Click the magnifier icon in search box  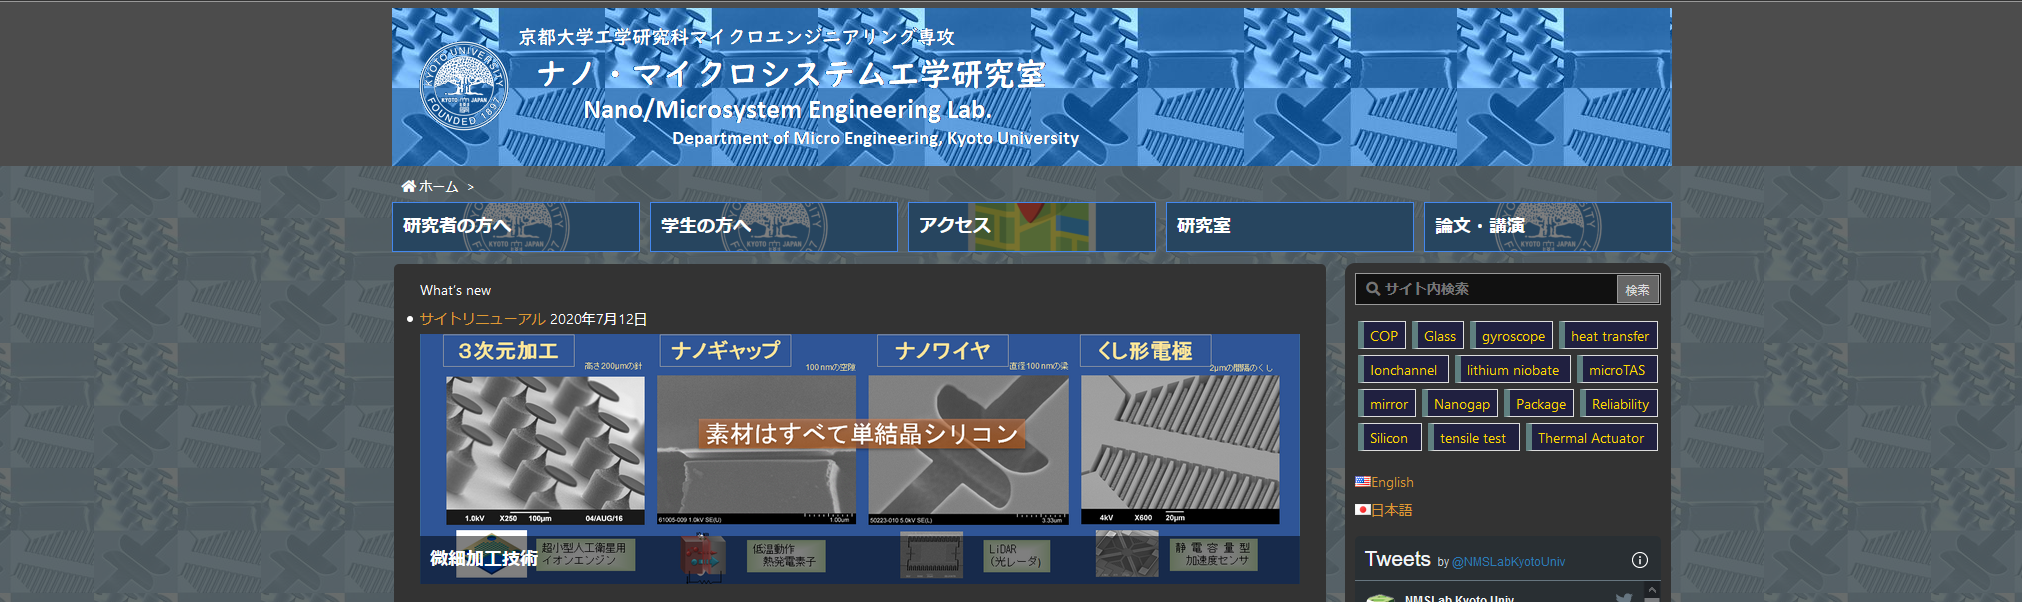[1373, 289]
